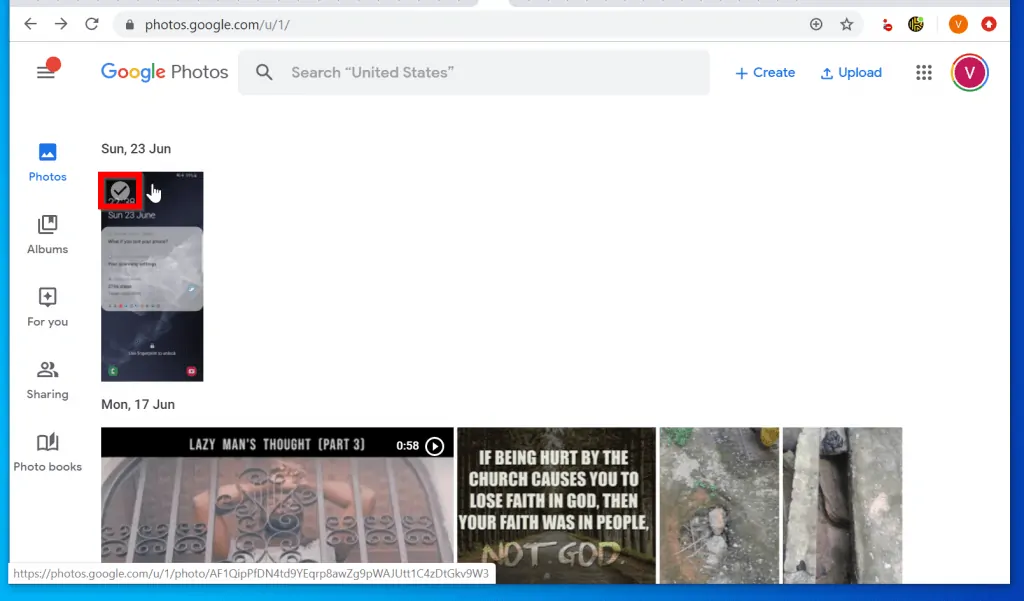Open the Sharing section
This screenshot has height=601, width=1024.
click(48, 380)
